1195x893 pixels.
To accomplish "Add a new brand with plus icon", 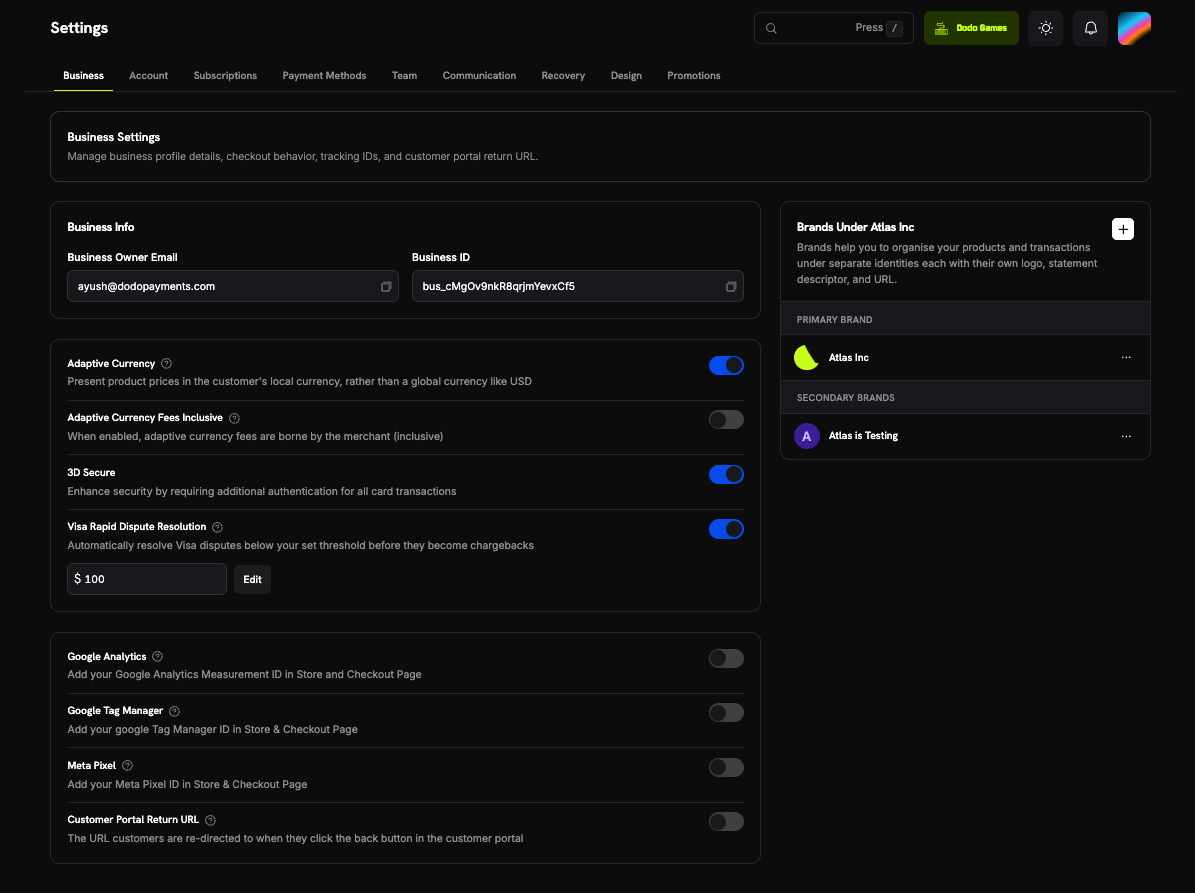I will pos(1122,229).
